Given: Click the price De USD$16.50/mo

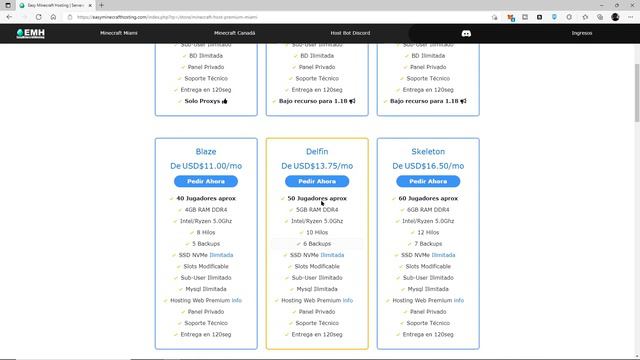Looking at the screenshot, I should coord(428,166).
